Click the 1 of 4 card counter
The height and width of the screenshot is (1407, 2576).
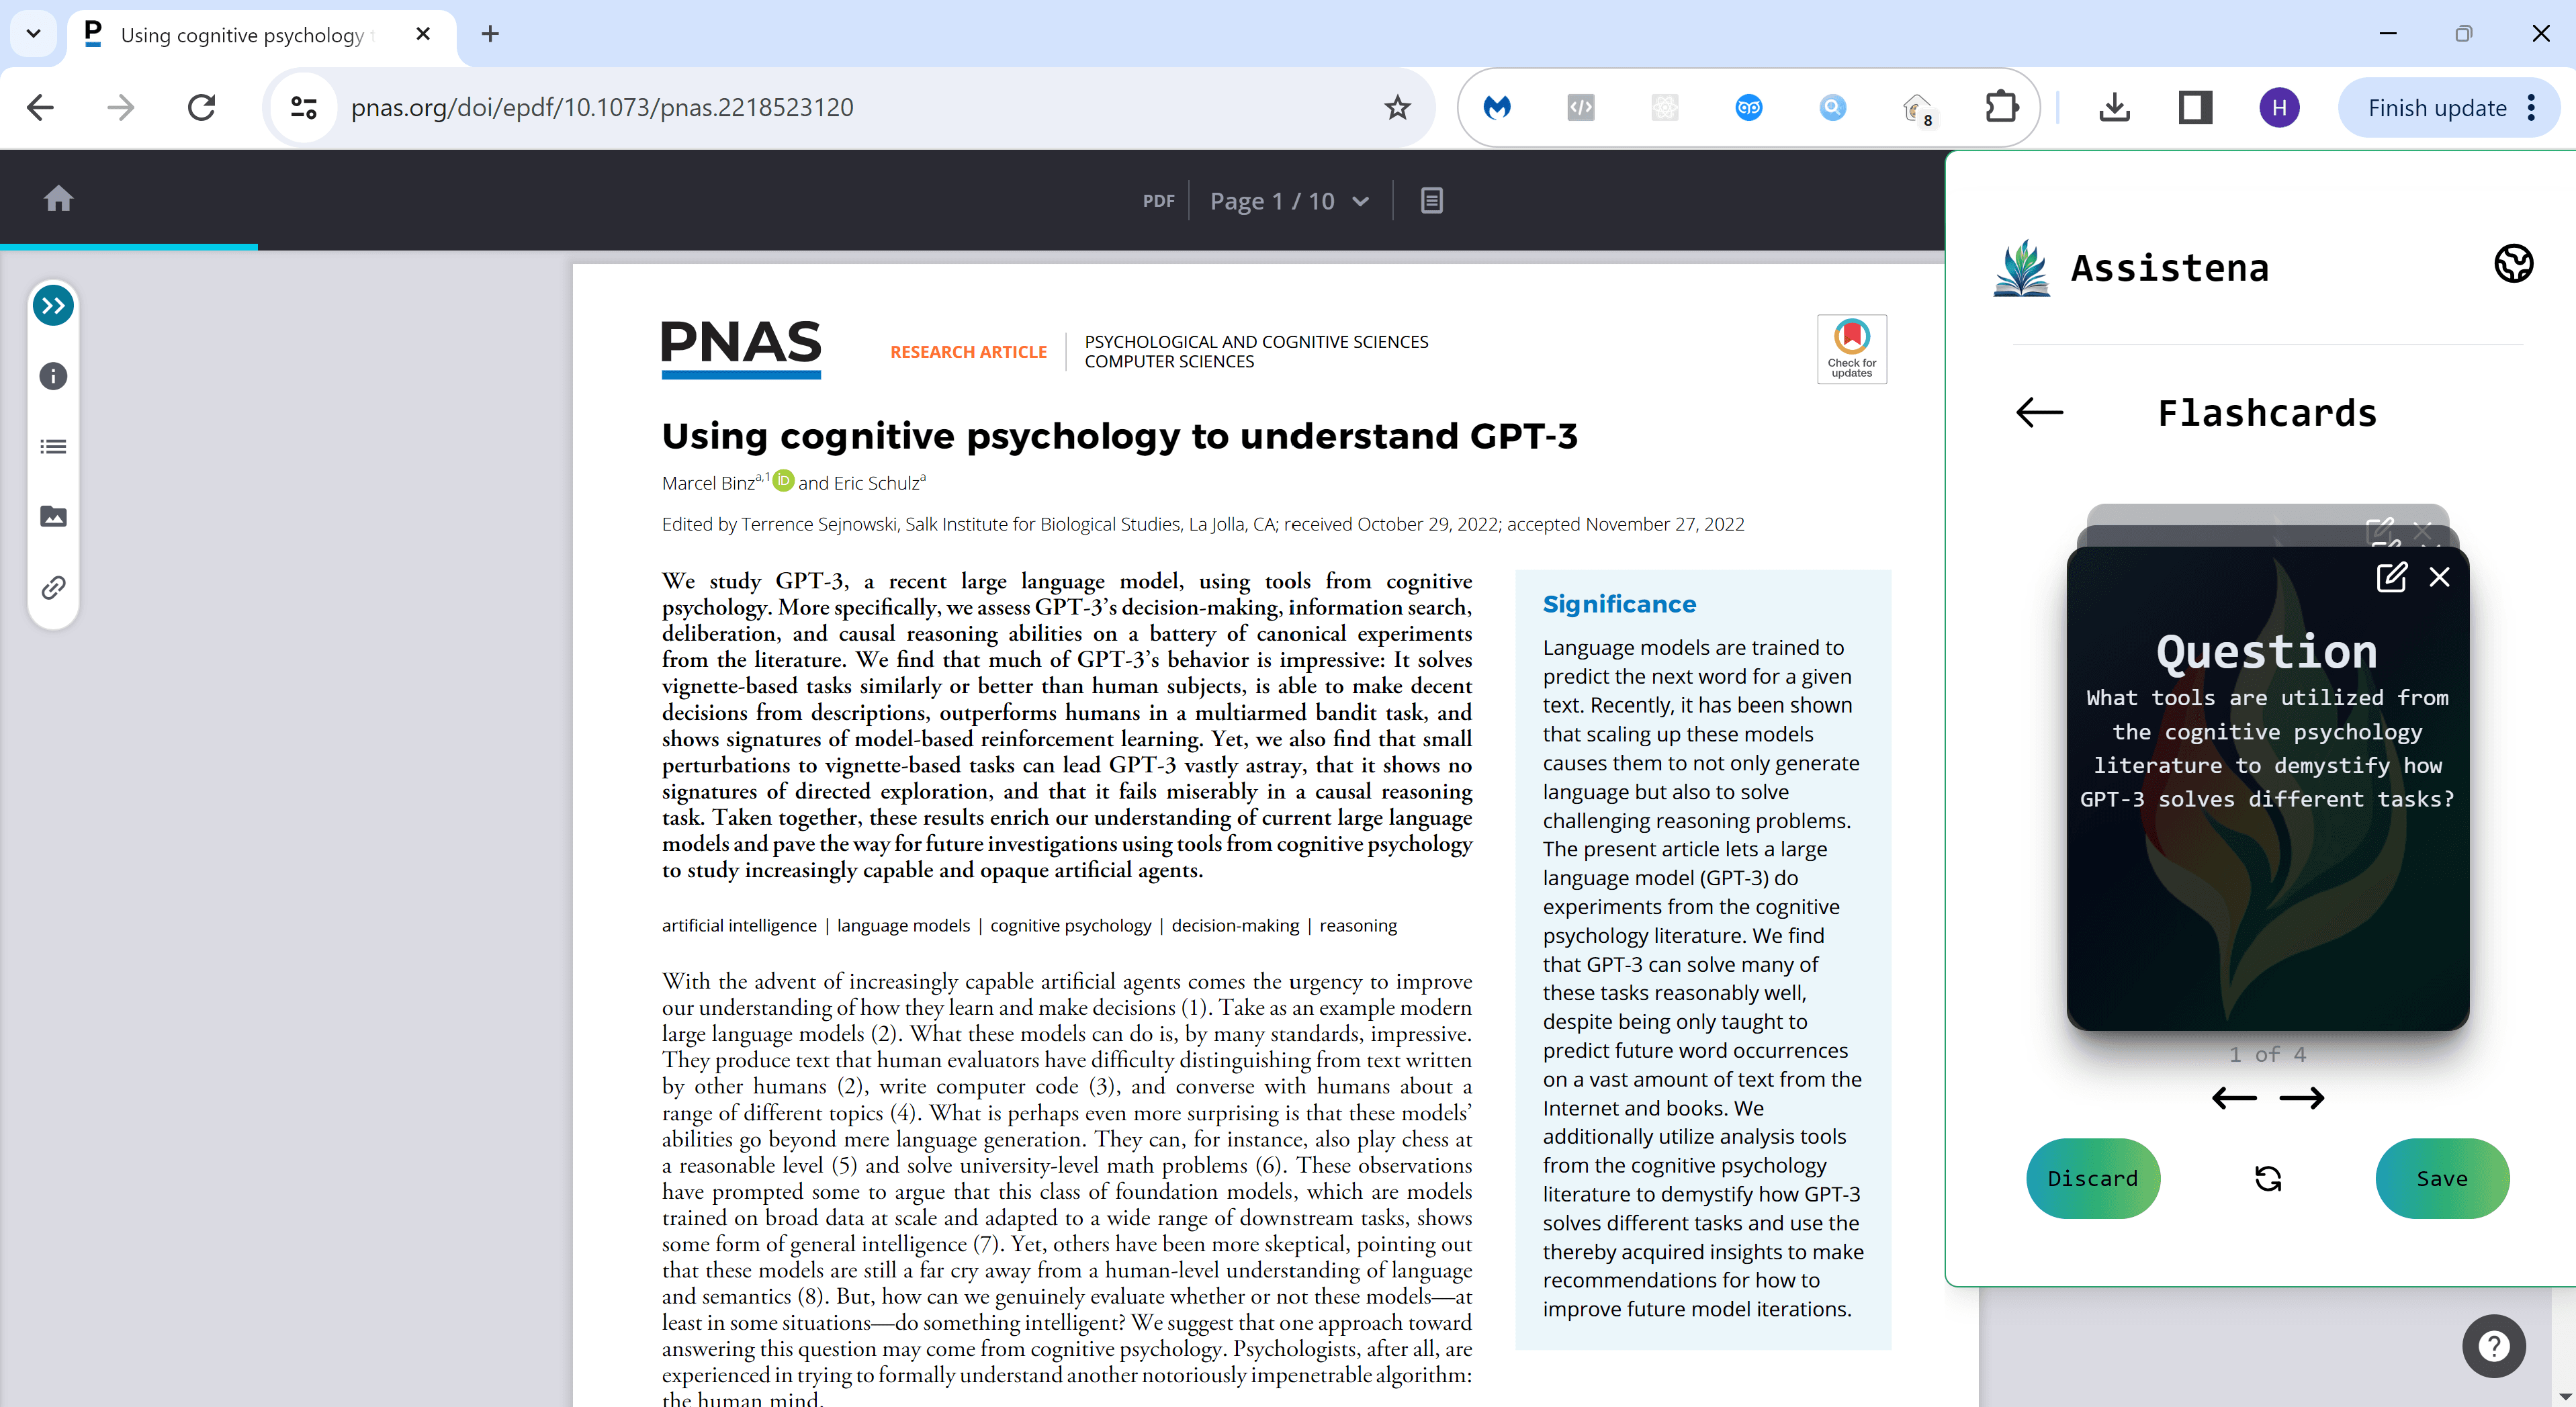2267,1054
